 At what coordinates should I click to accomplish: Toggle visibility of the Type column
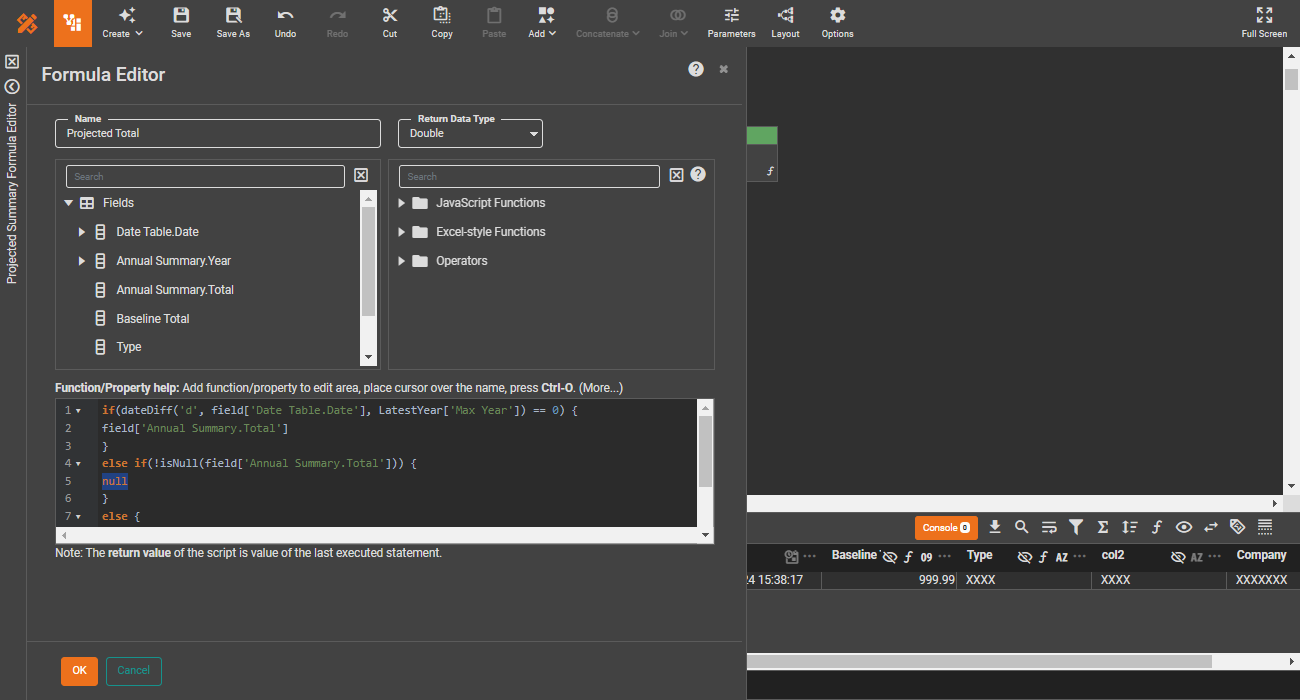(1024, 557)
